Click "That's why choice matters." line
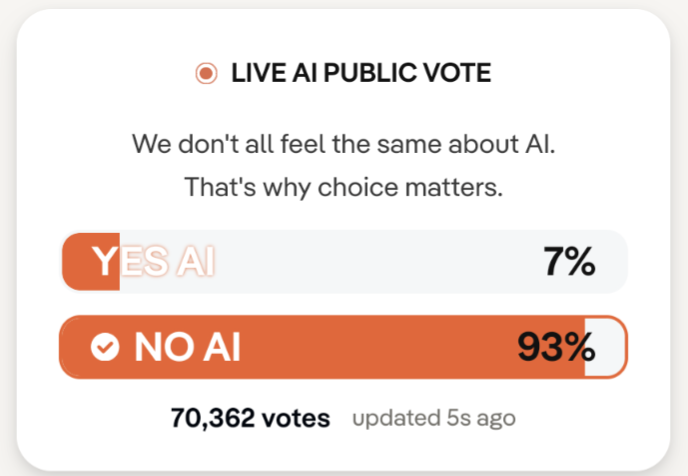This screenshot has width=688, height=476. click(x=343, y=187)
